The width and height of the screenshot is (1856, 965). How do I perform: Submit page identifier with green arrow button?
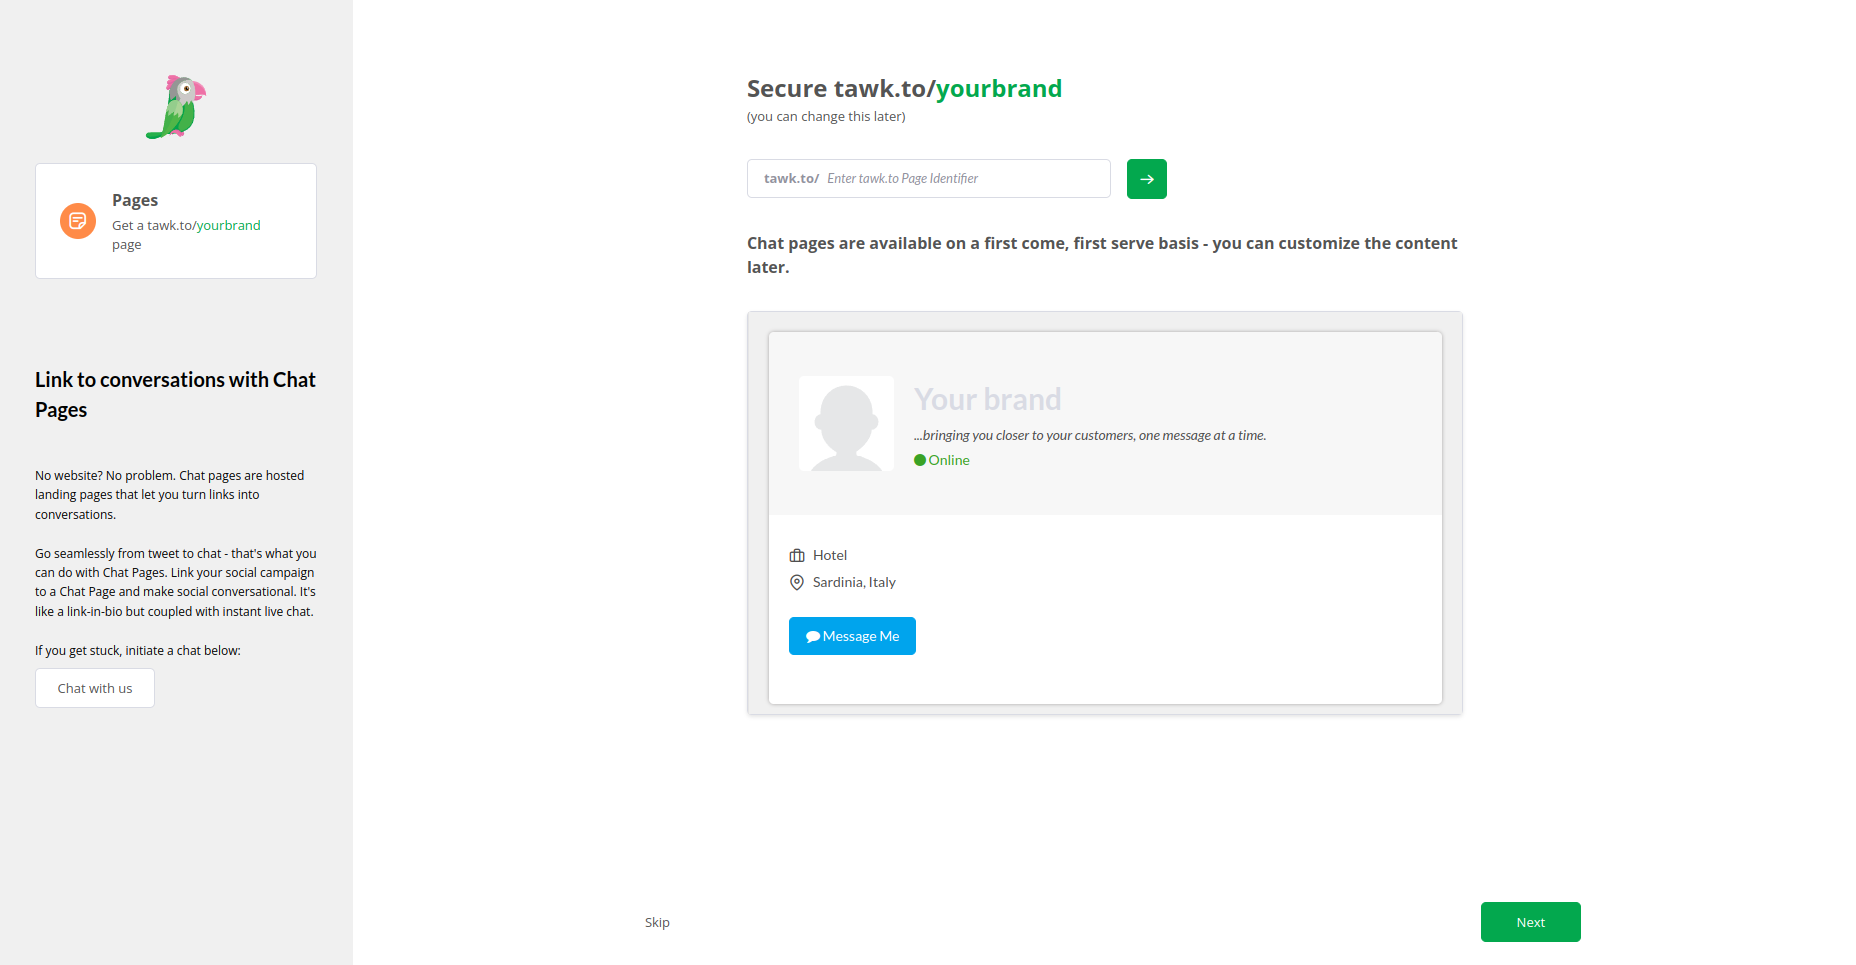click(1146, 179)
